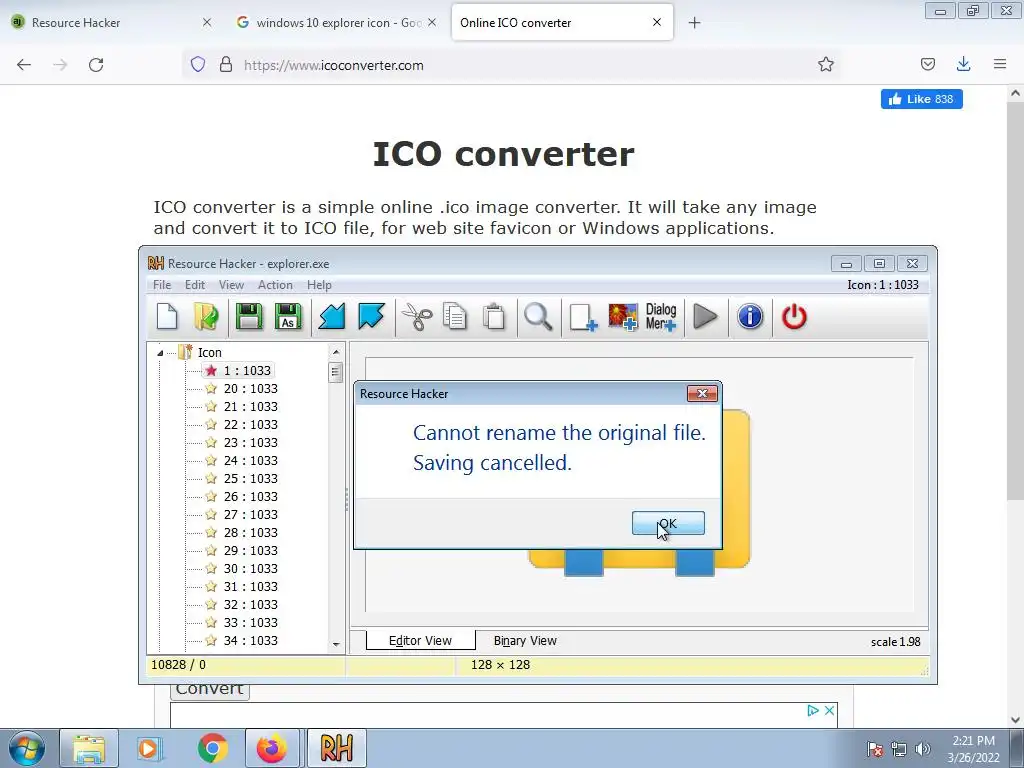Click the tree panel scroll-up arrow
This screenshot has width=1024, height=768.
click(336, 352)
